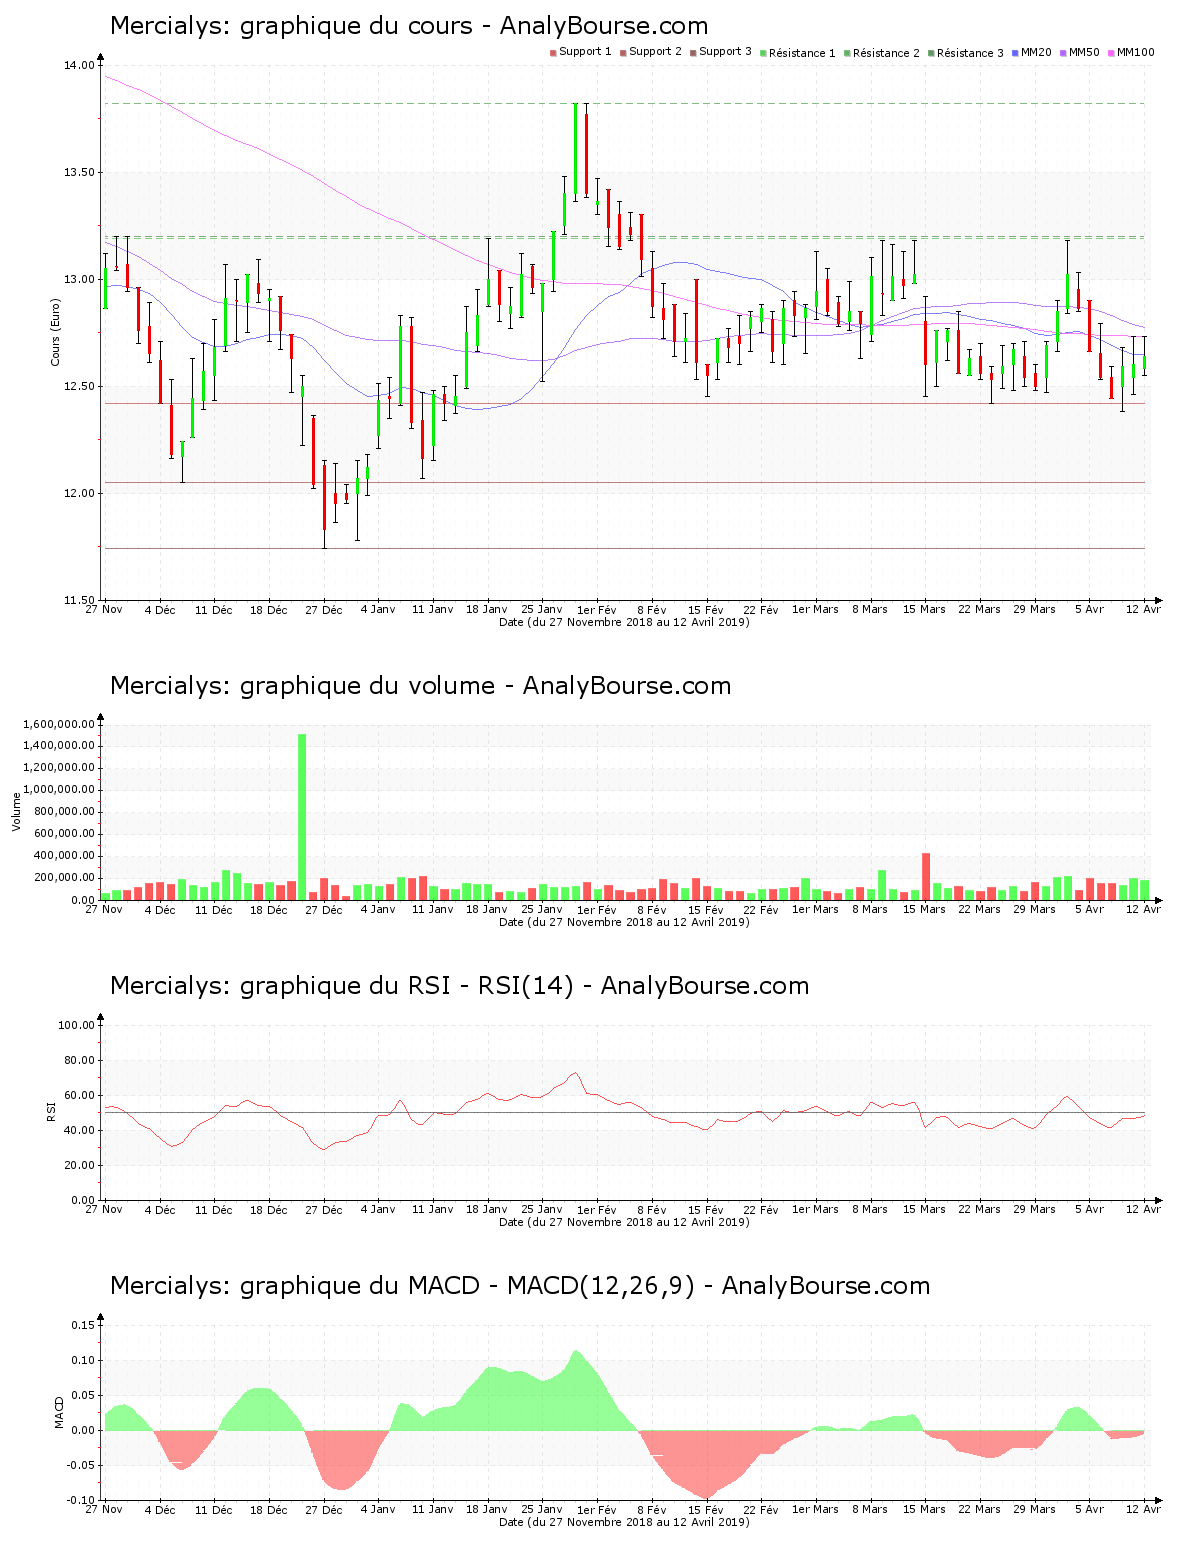Click '27 Déc' on the volume chart axis
This screenshot has height=1550, width=1200.
point(323,910)
